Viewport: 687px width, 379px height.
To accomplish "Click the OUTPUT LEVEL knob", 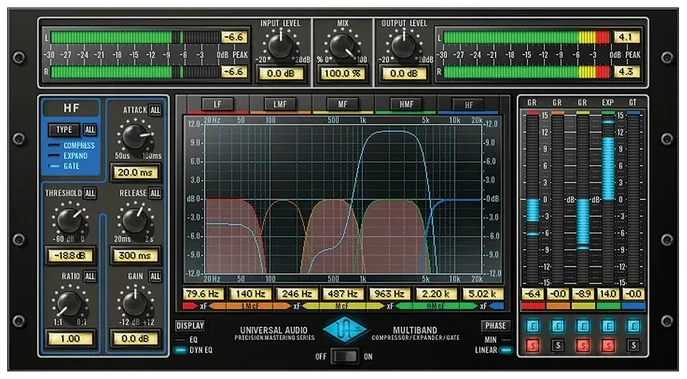I will click(x=404, y=46).
